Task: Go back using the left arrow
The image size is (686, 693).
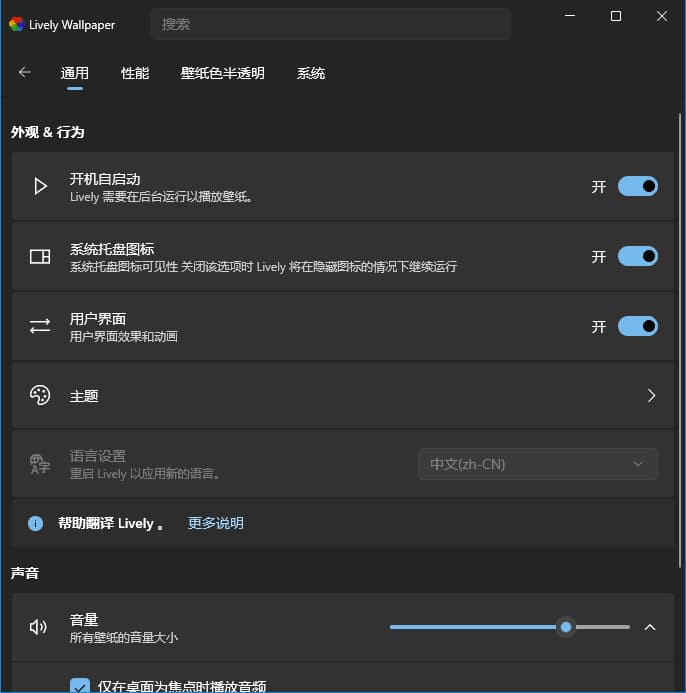Action: point(25,72)
